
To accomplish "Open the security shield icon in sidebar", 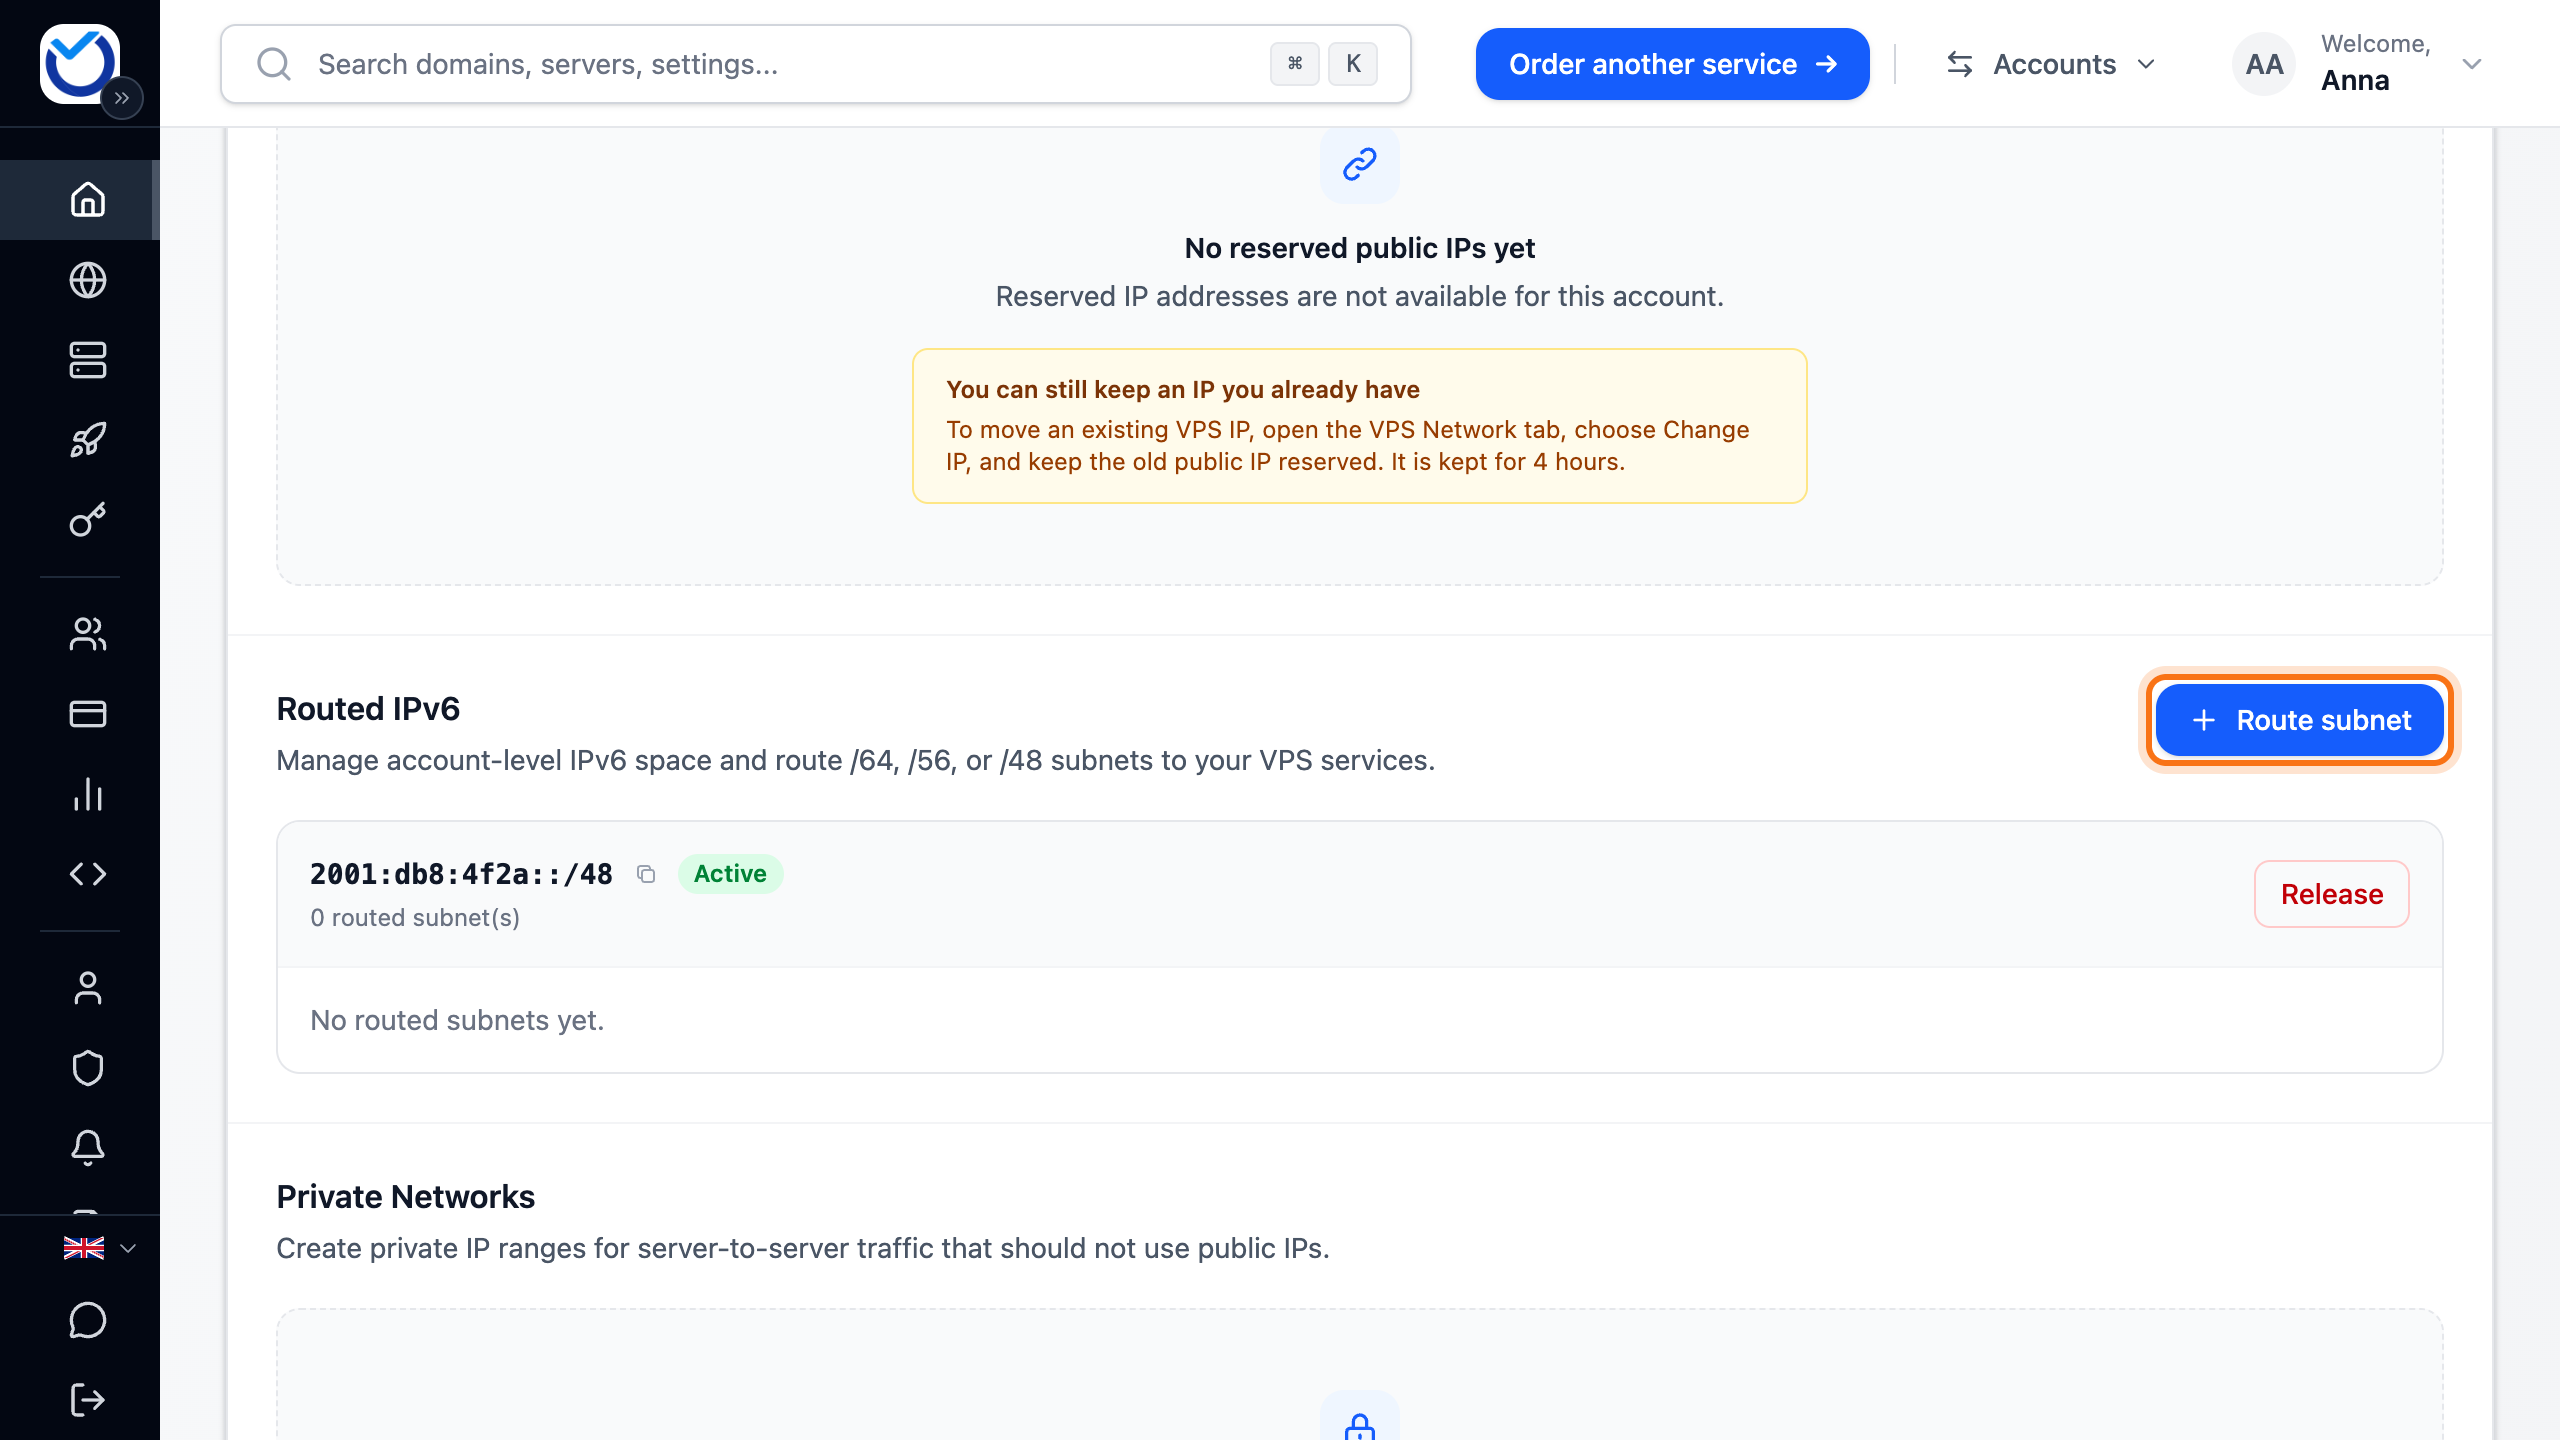I will [88, 1068].
